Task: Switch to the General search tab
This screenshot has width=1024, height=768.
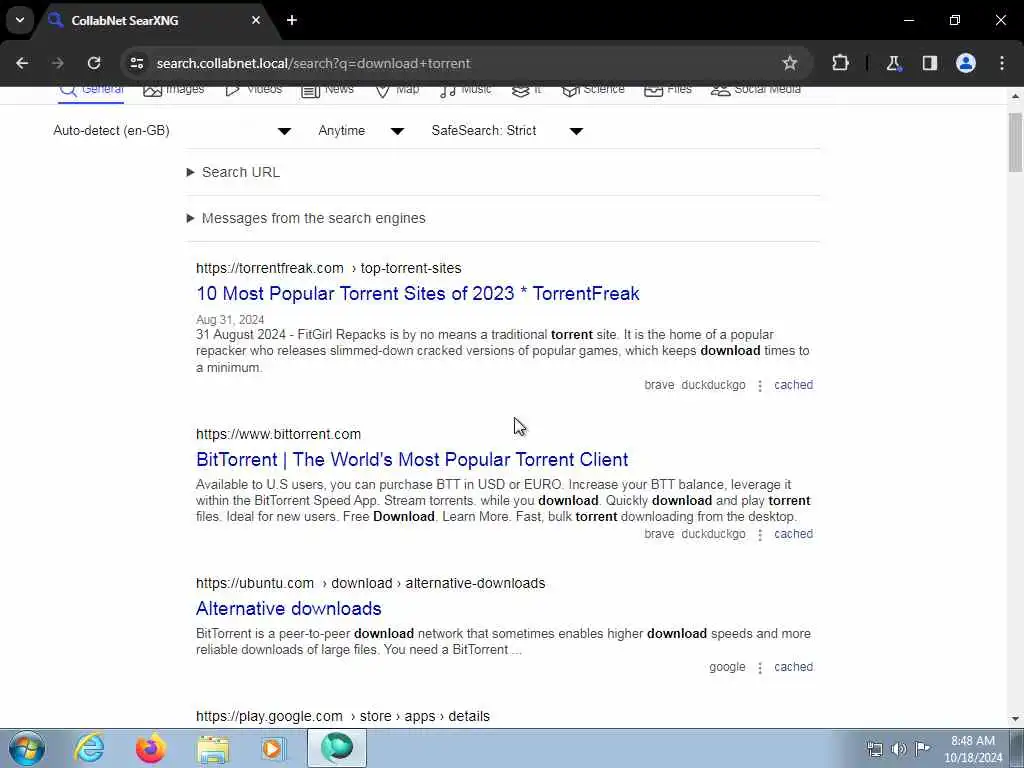Action: coord(91,90)
